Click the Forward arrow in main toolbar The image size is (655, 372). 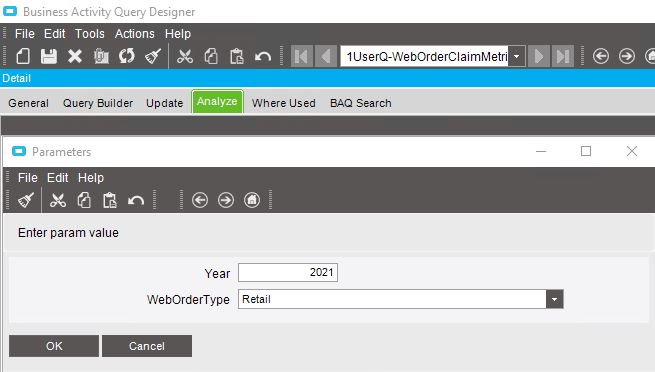pyautogui.click(x=627, y=56)
